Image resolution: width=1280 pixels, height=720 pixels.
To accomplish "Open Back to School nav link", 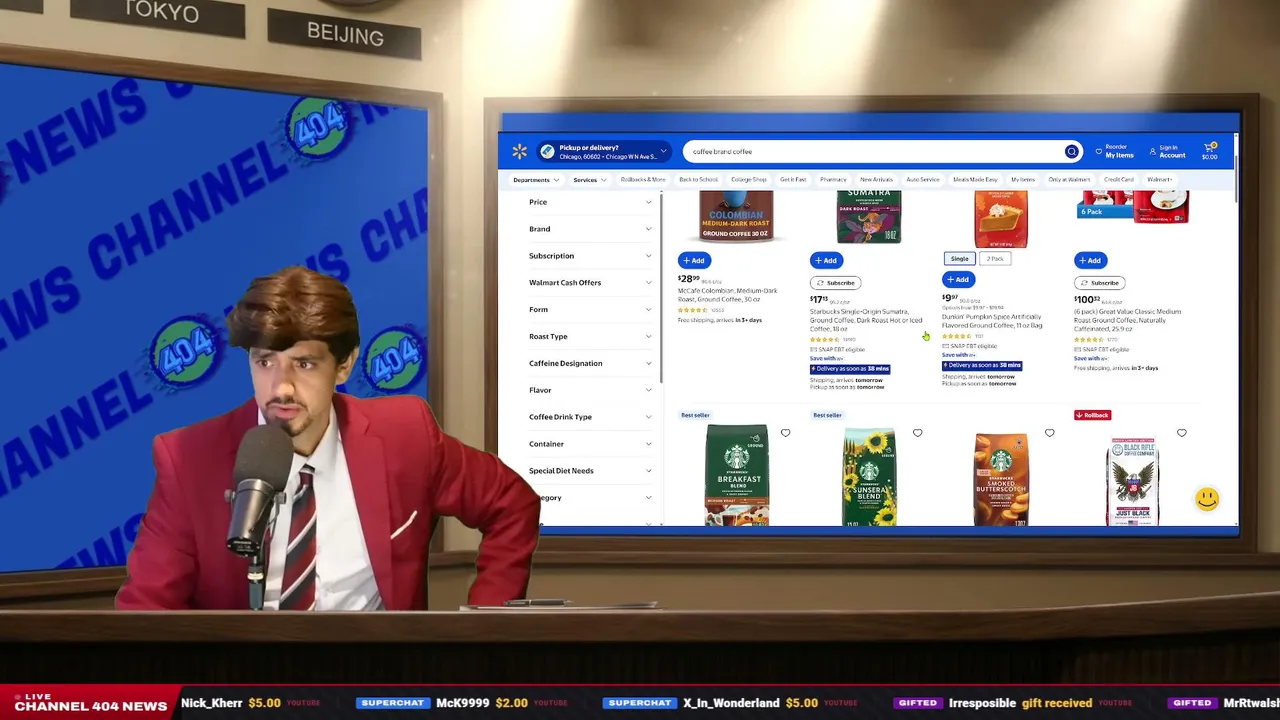I will click(698, 180).
